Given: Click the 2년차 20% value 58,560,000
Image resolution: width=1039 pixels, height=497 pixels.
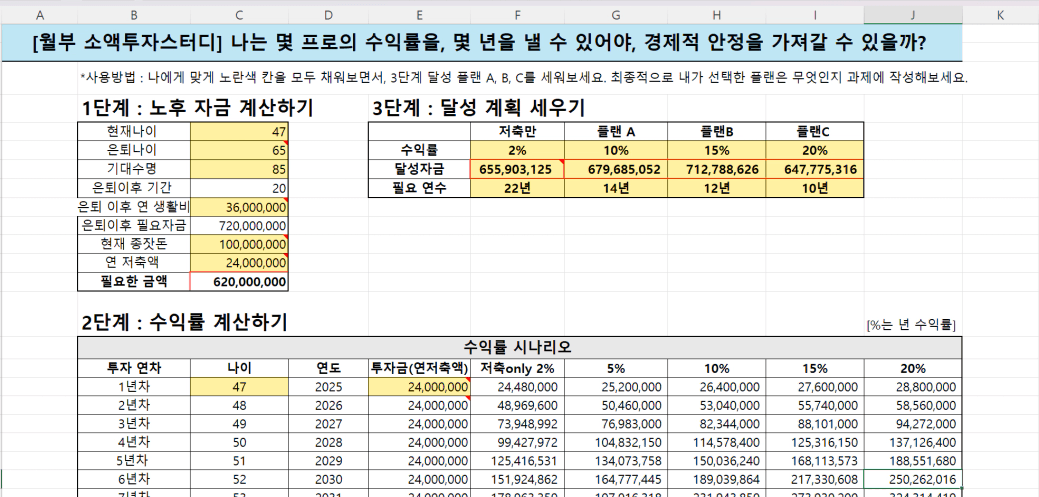Looking at the screenshot, I should coord(913,406).
